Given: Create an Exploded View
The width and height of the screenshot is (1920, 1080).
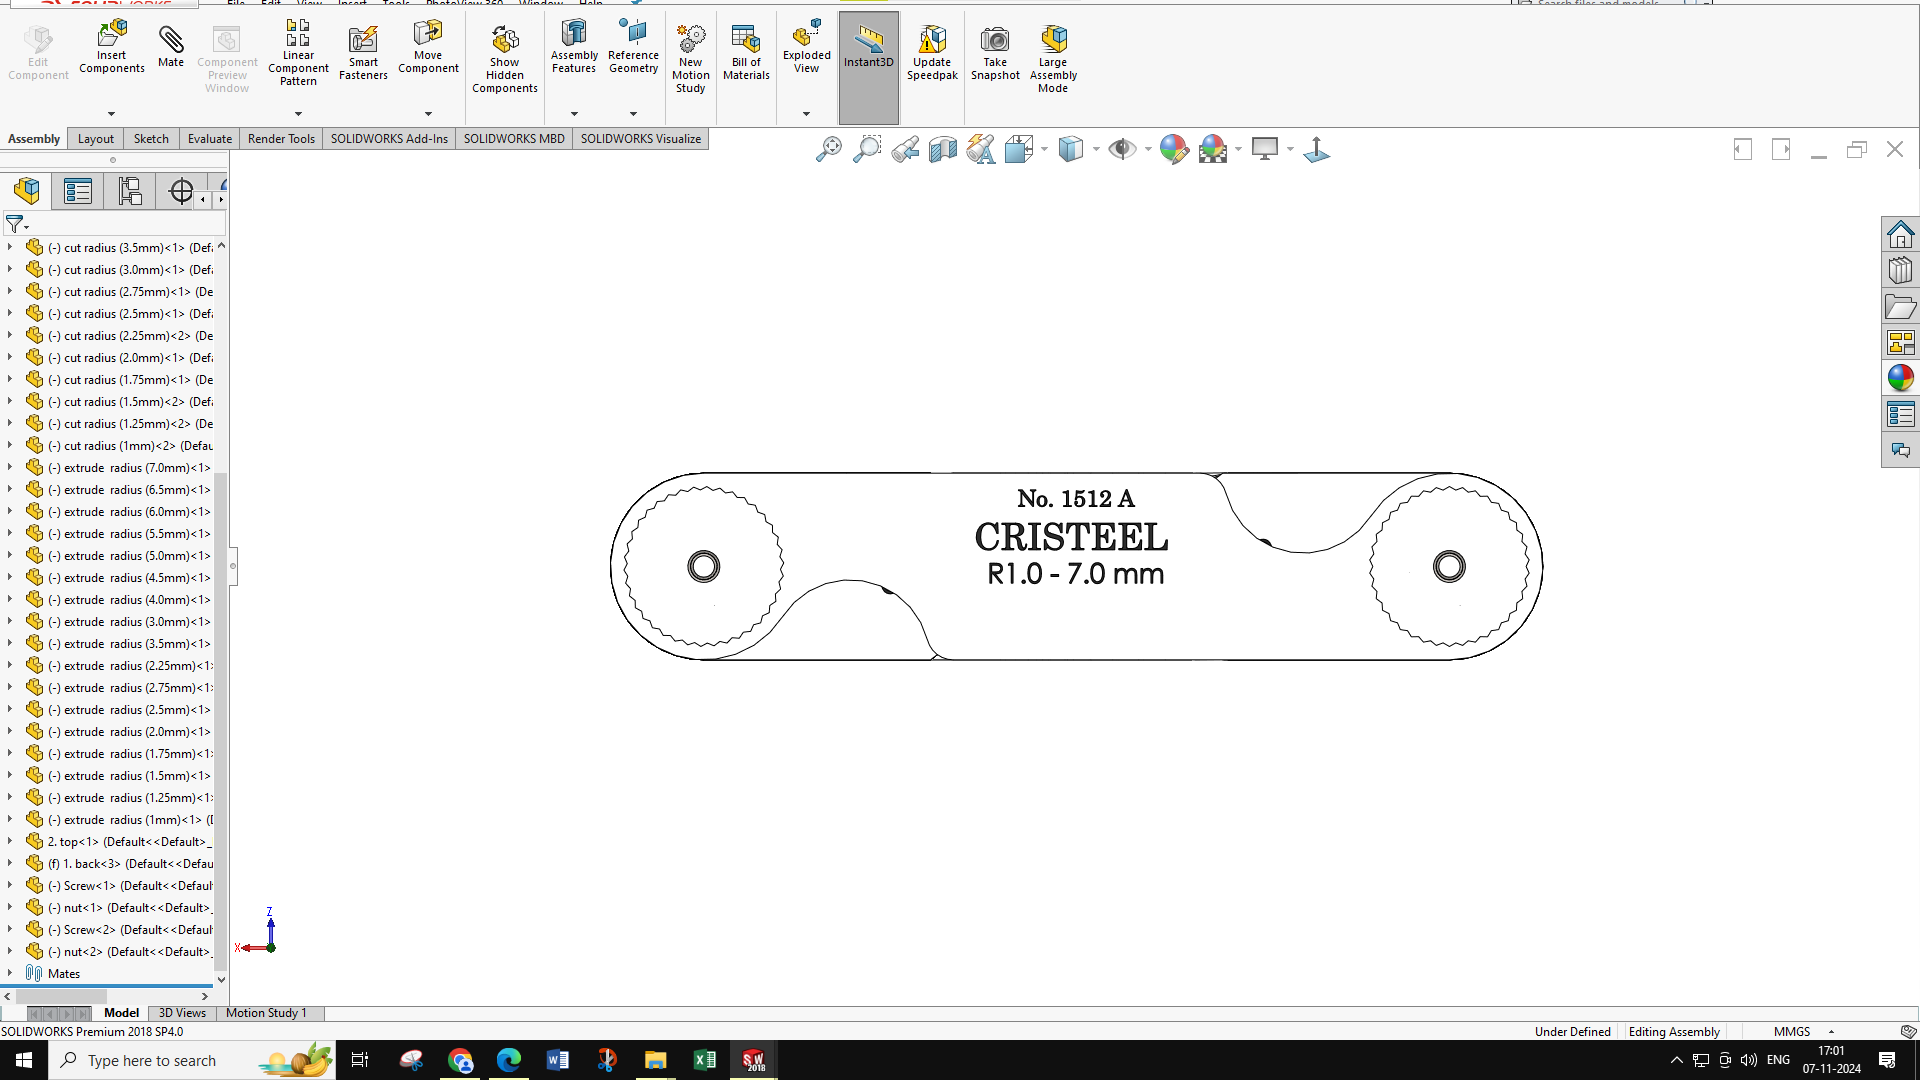Looking at the screenshot, I should (807, 47).
